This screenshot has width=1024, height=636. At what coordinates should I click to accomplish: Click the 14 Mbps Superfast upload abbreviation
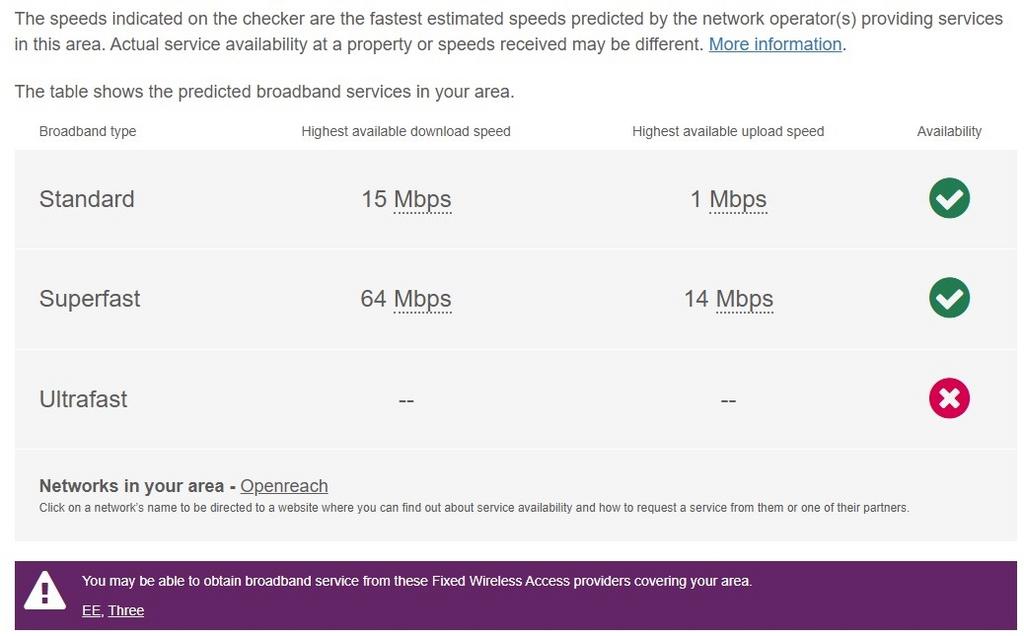[744, 299]
